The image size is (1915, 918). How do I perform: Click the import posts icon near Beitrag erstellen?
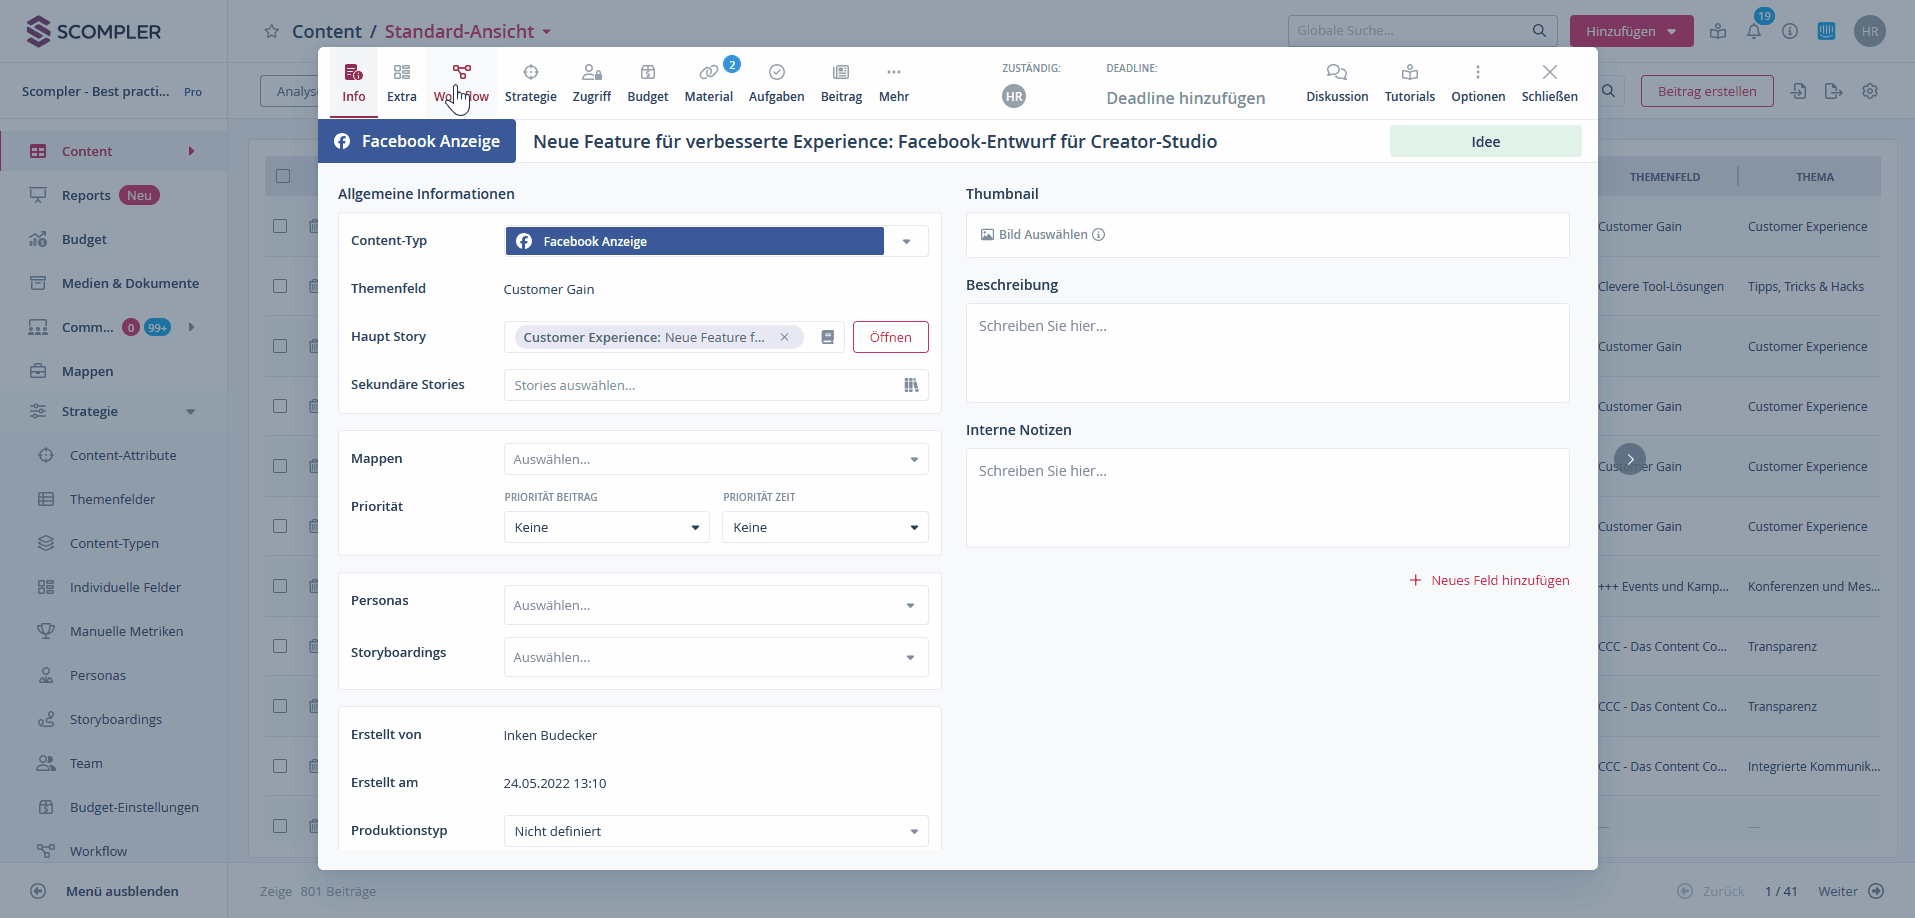[x=1799, y=91]
